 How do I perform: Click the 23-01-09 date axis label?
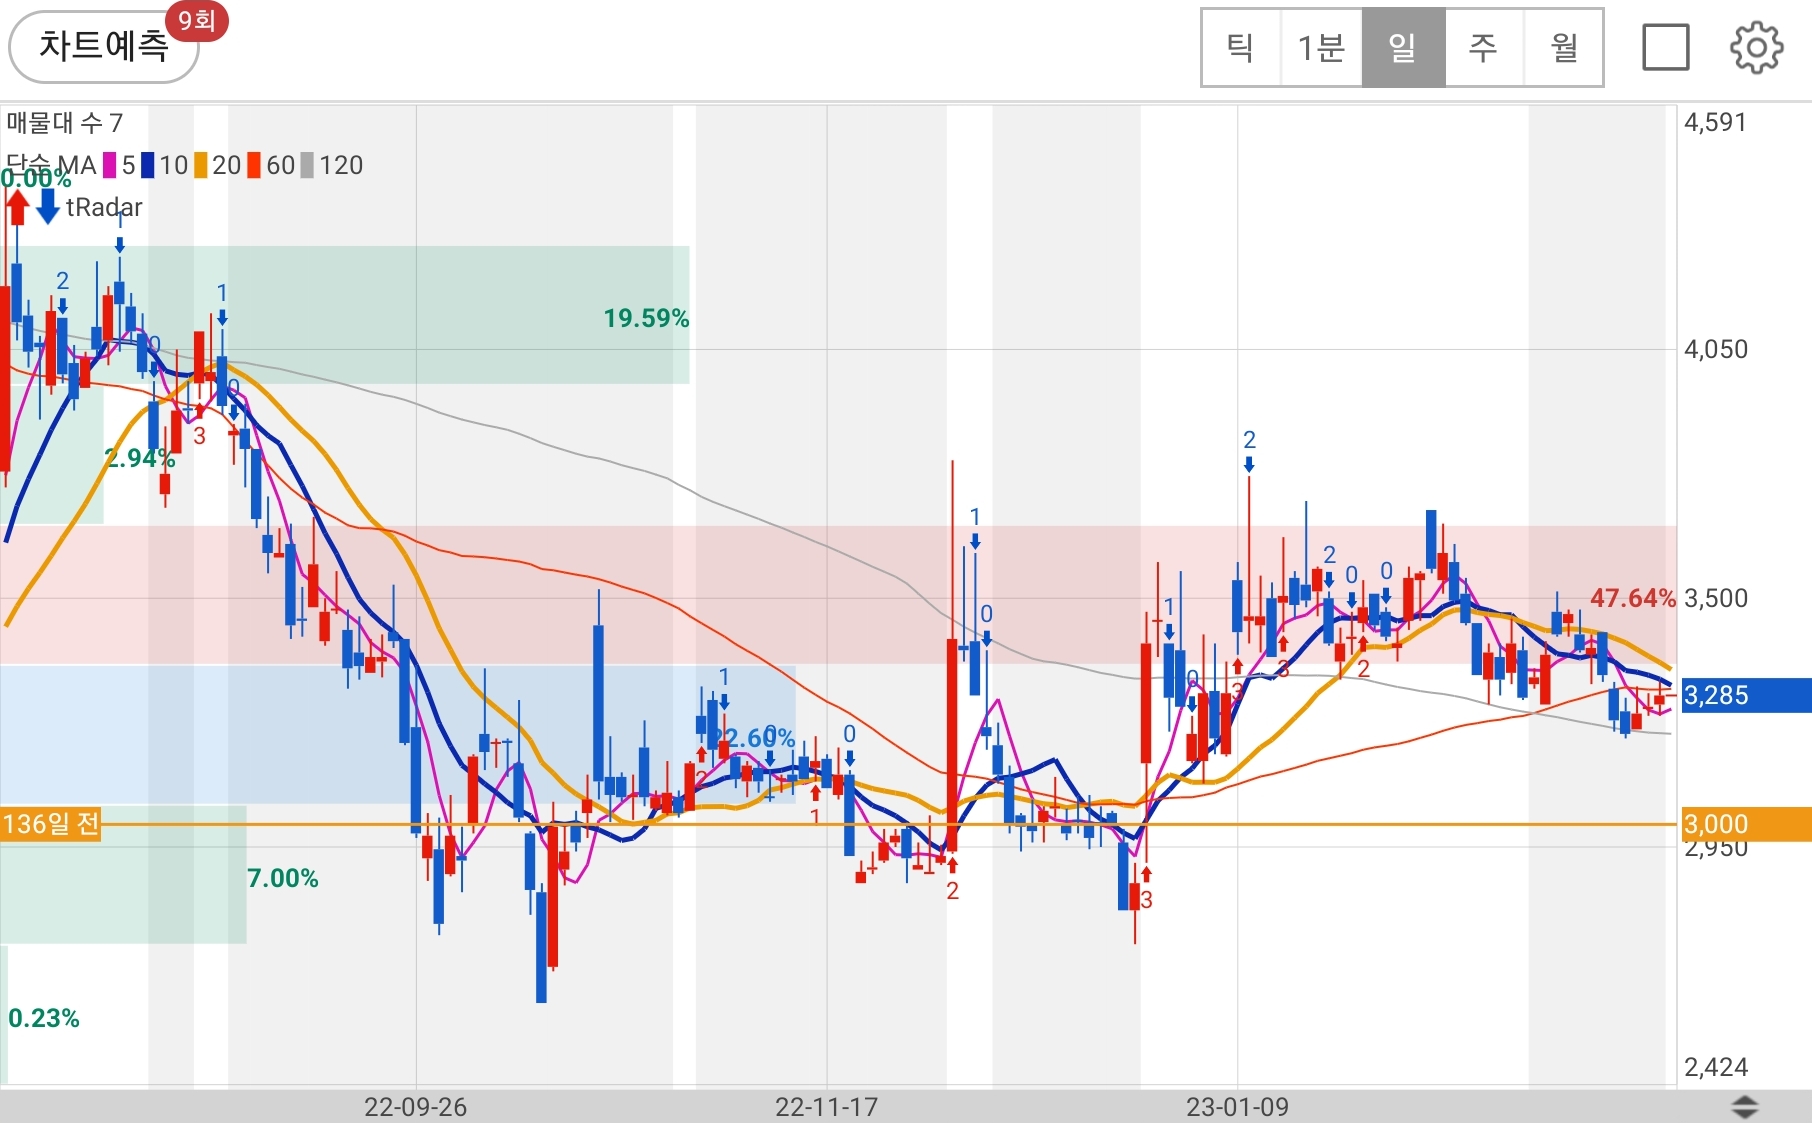[1237, 1107]
